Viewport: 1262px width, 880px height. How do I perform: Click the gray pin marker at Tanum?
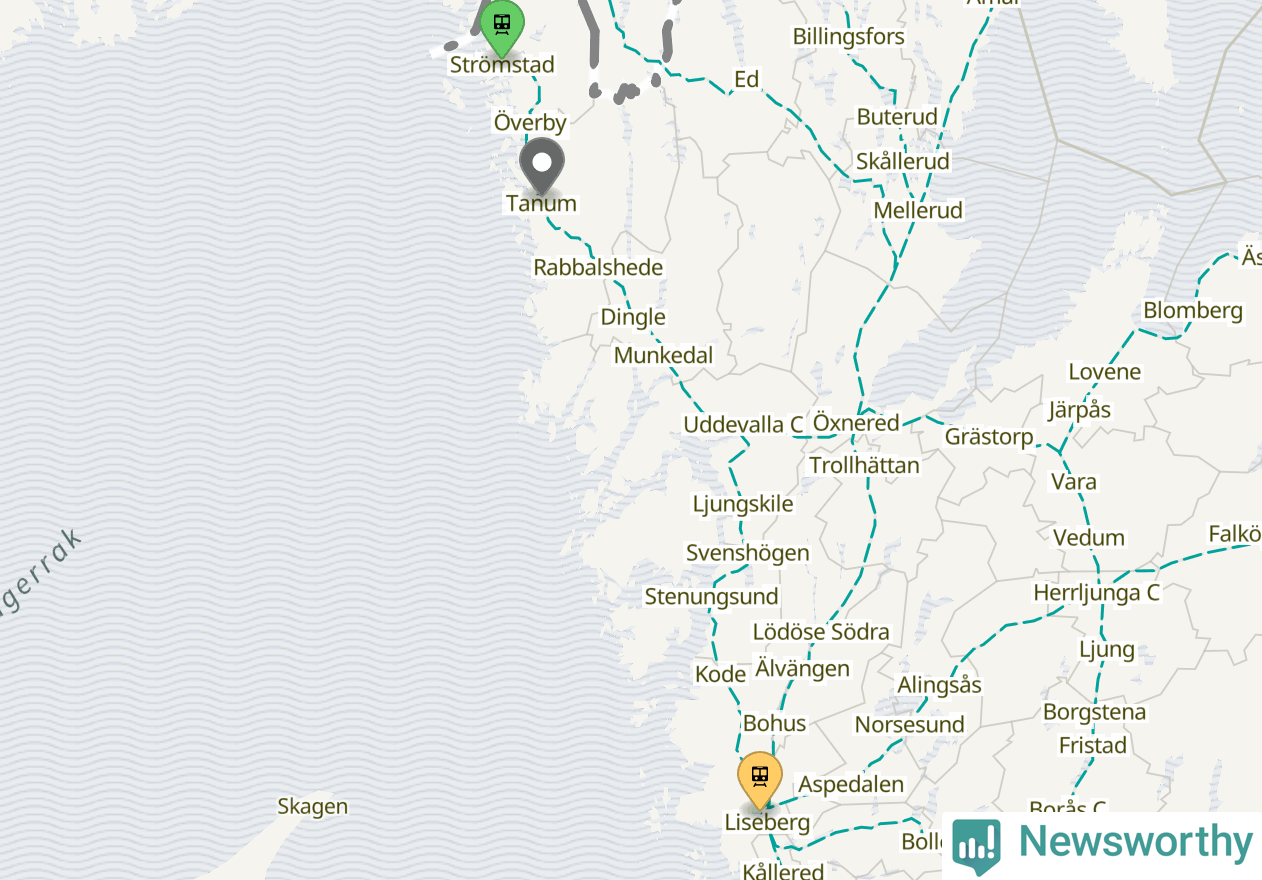(542, 166)
